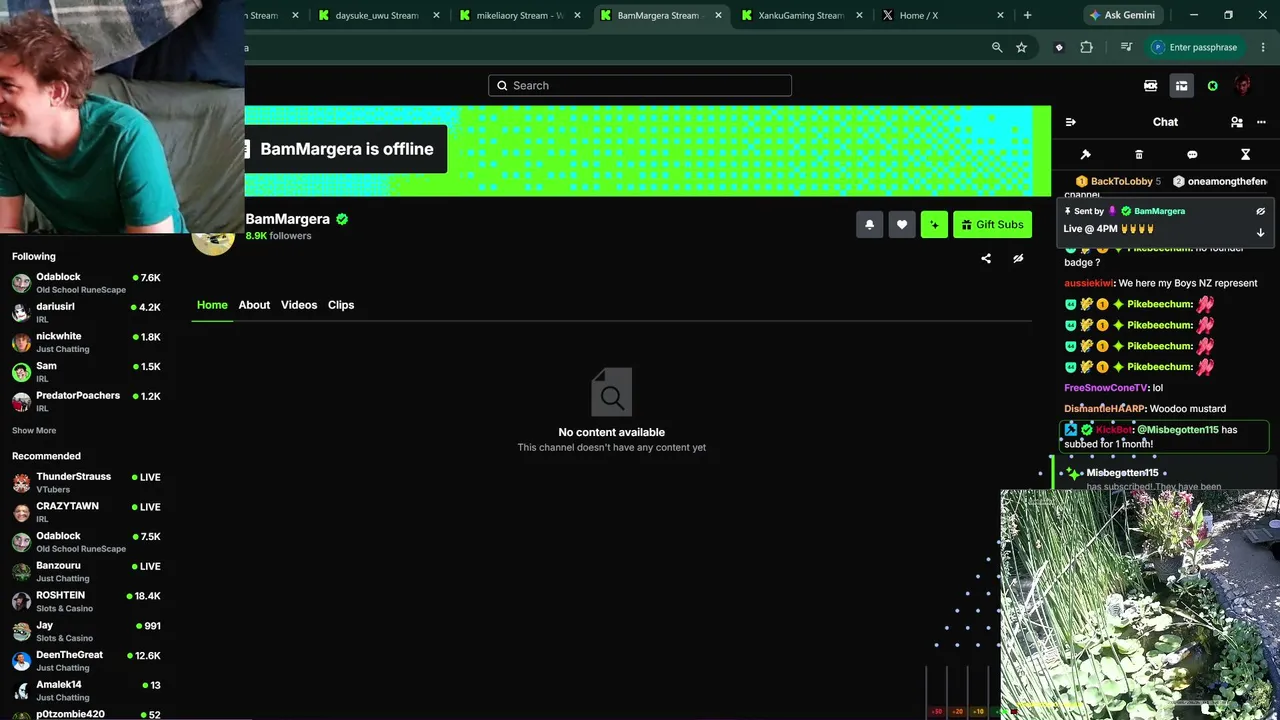Open Sam's channel in Following
The image size is (1280, 720).
pos(86,372)
